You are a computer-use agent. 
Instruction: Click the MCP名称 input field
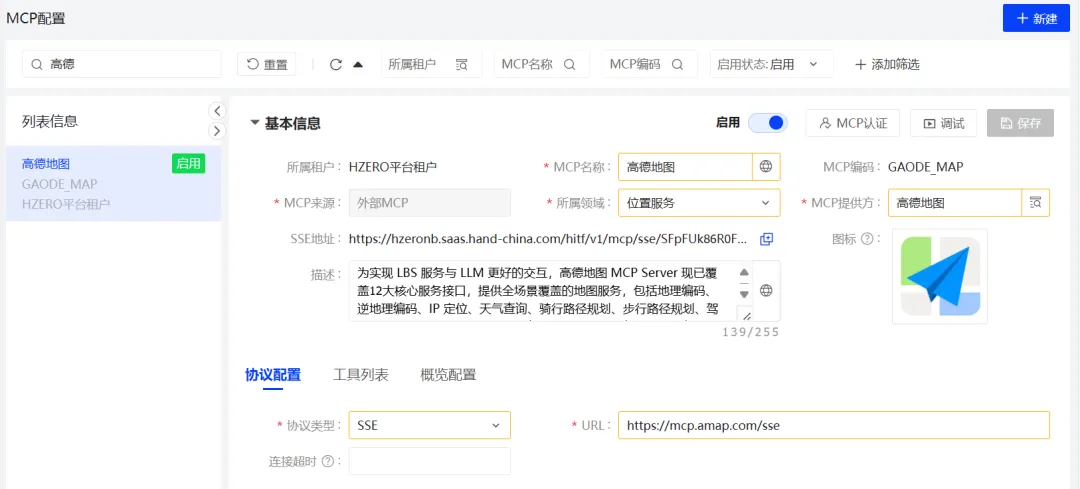(685, 166)
